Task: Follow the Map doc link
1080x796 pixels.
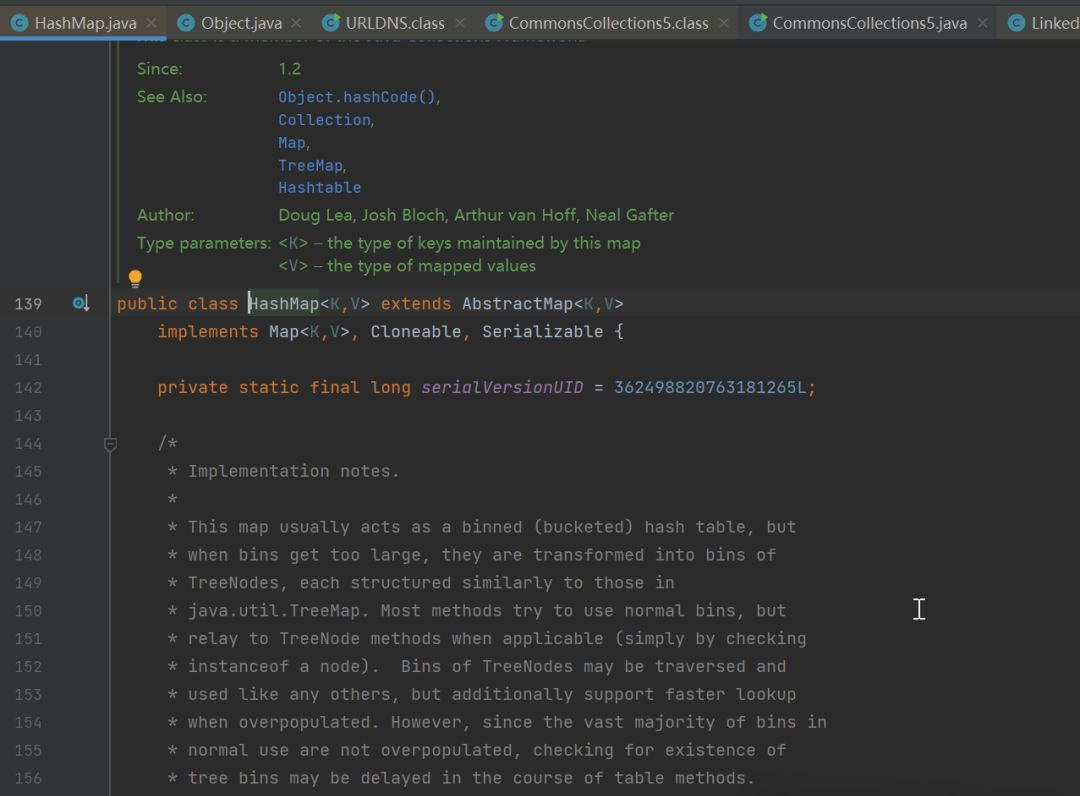Action: [x=292, y=143]
